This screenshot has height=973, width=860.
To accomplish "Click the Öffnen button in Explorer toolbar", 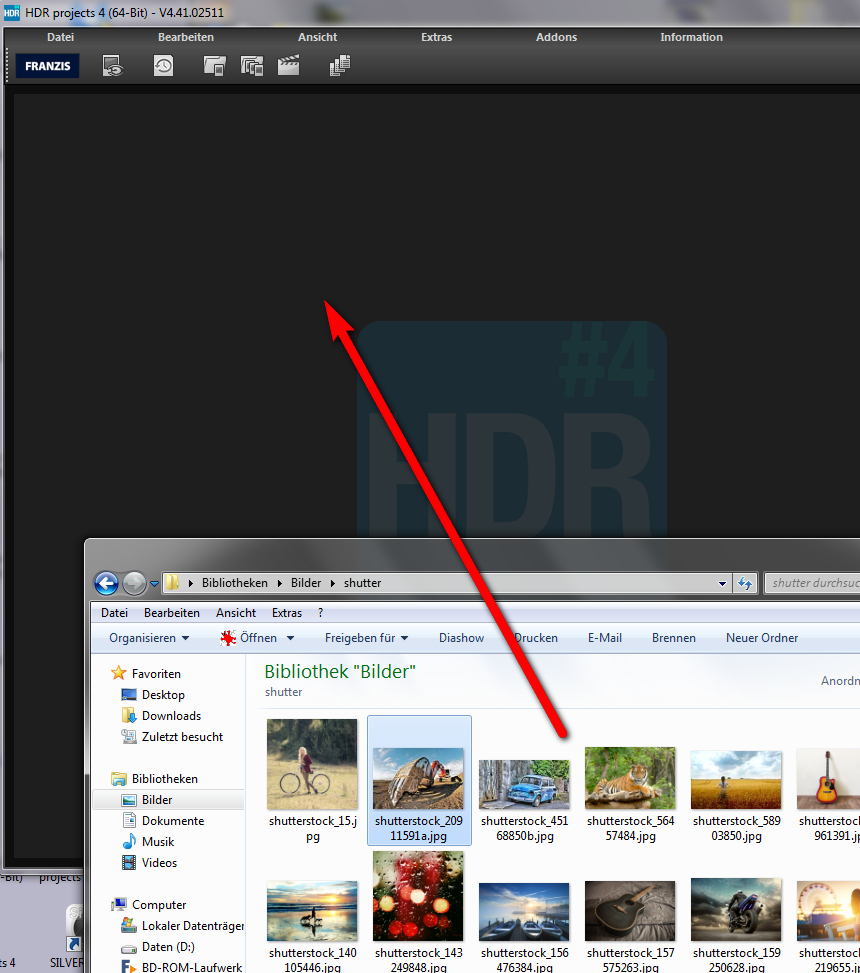I will coord(249,638).
